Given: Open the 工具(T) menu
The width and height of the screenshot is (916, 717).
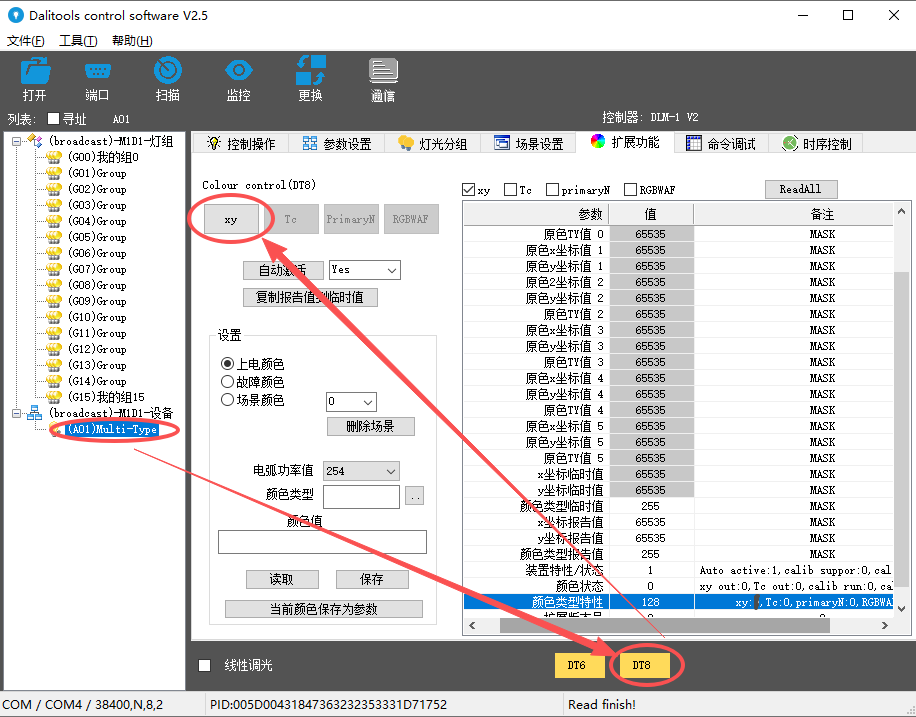Looking at the screenshot, I should click(x=78, y=41).
